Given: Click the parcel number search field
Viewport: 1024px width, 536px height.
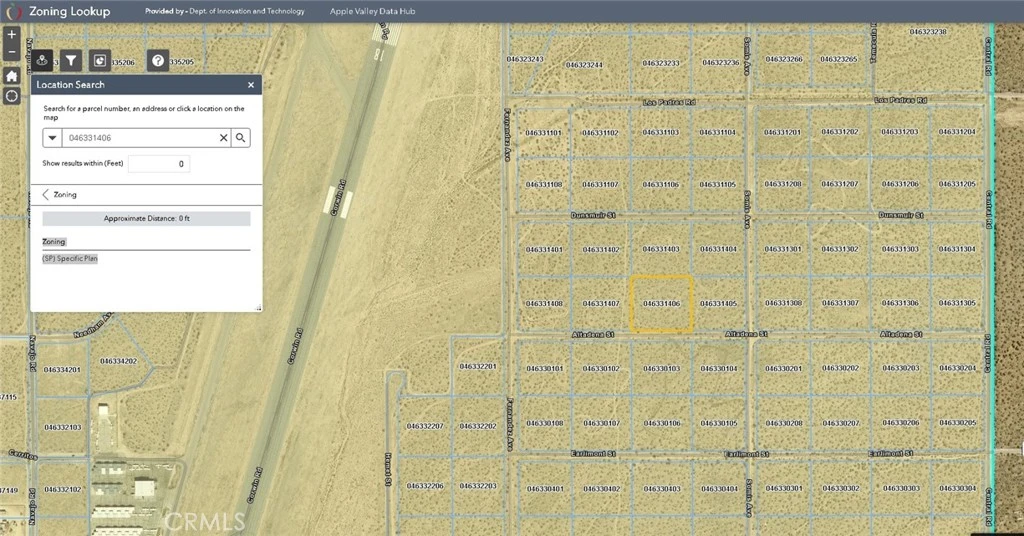Looking at the screenshot, I should click(x=140, y=138).
